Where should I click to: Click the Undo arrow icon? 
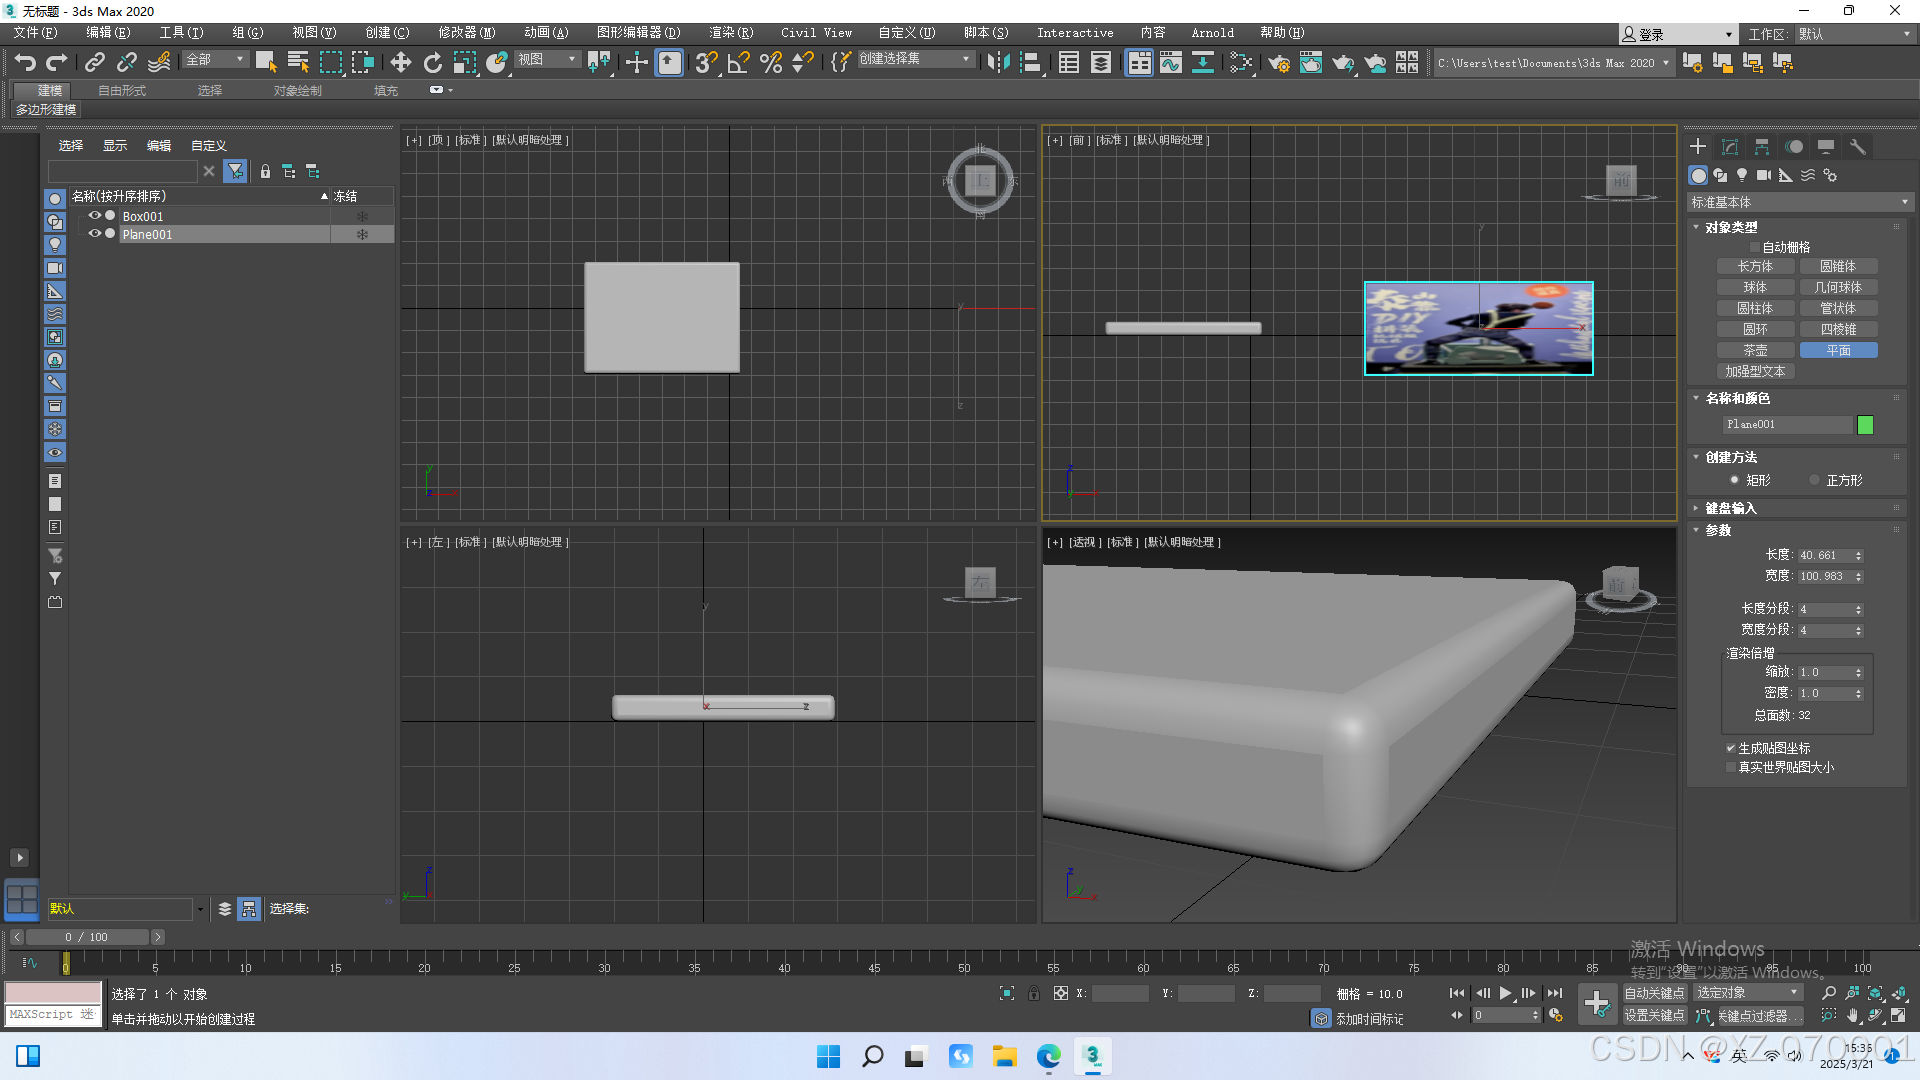point(25,63)
